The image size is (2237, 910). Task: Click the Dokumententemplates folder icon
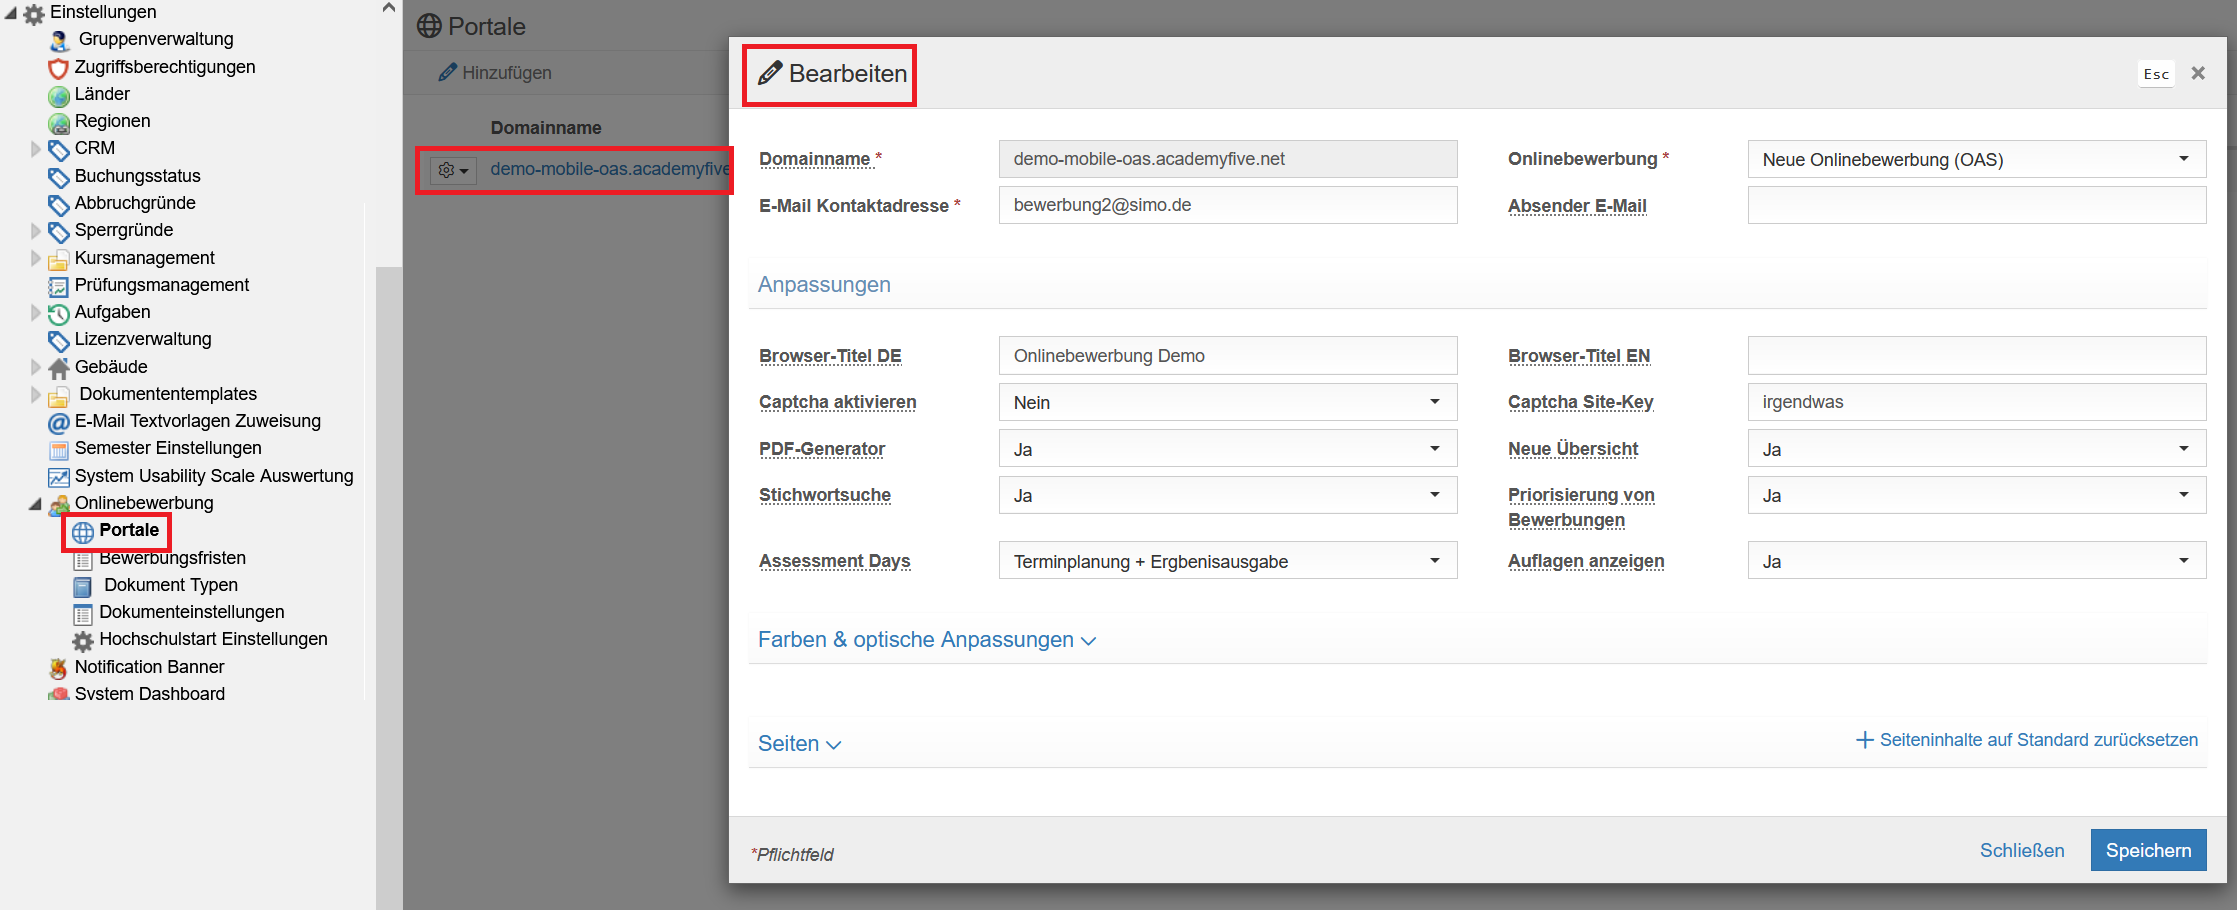[59, 395]
